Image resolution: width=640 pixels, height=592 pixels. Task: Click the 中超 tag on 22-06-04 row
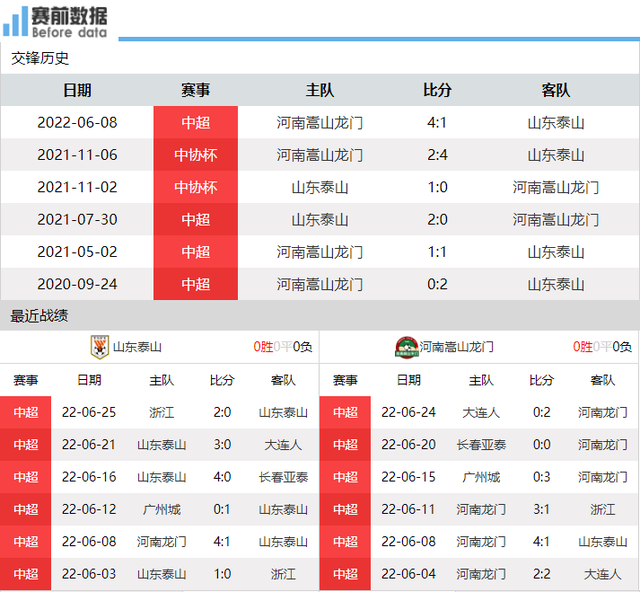point(345,574)
